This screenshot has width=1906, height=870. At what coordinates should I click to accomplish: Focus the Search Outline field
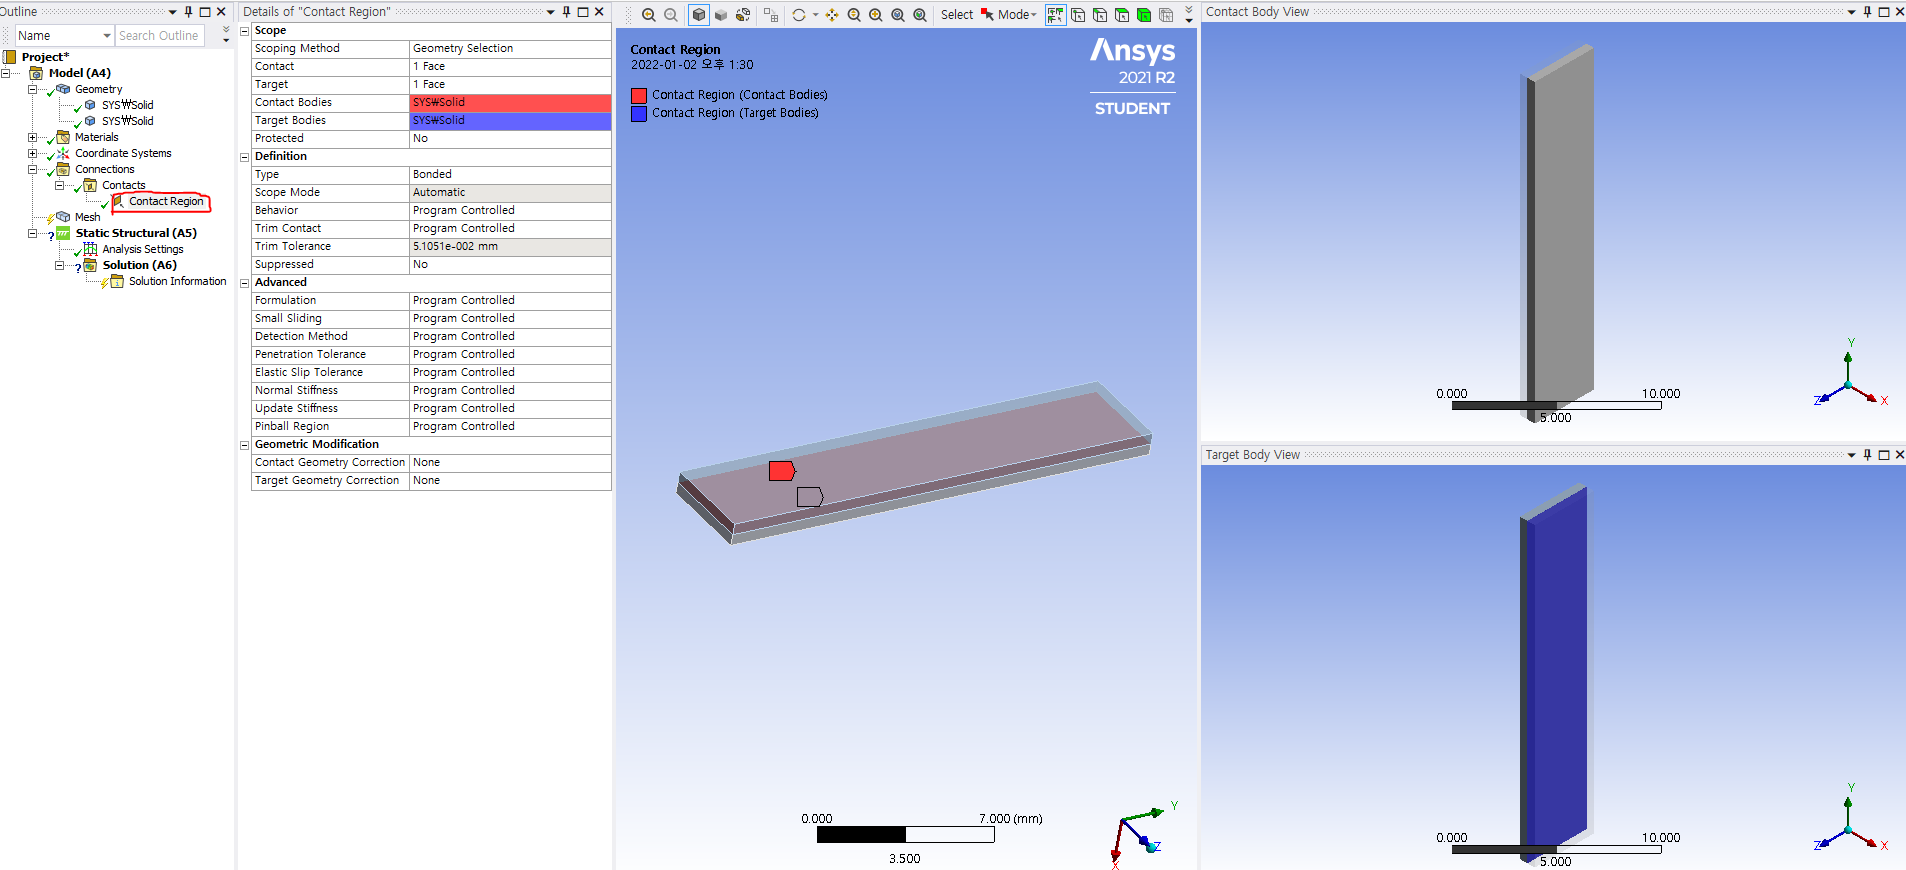click(x=160, y=36)
